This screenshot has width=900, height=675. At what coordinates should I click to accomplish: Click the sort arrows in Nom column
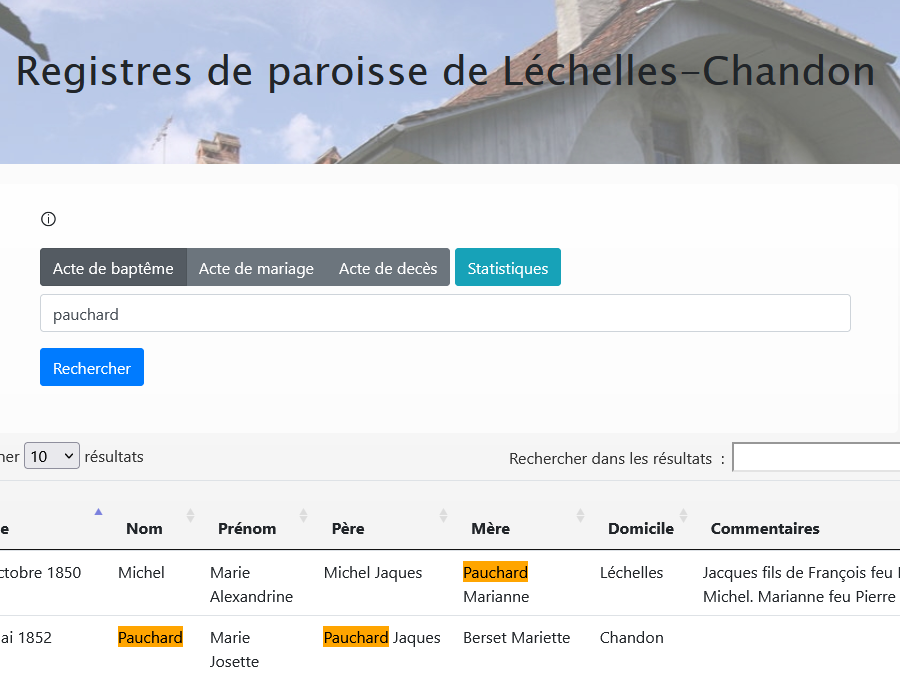[190, 516]
